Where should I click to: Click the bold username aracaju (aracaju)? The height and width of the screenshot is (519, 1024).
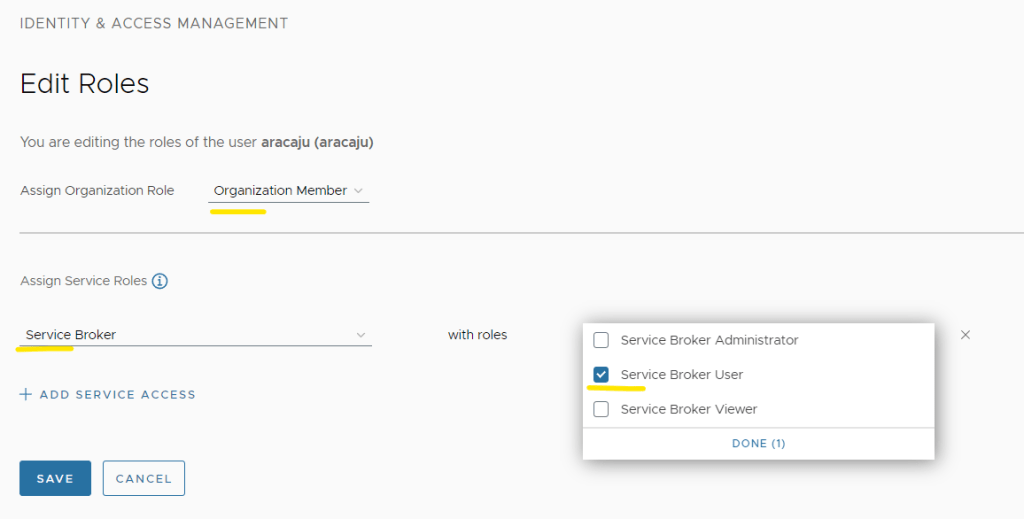point(317,142)
